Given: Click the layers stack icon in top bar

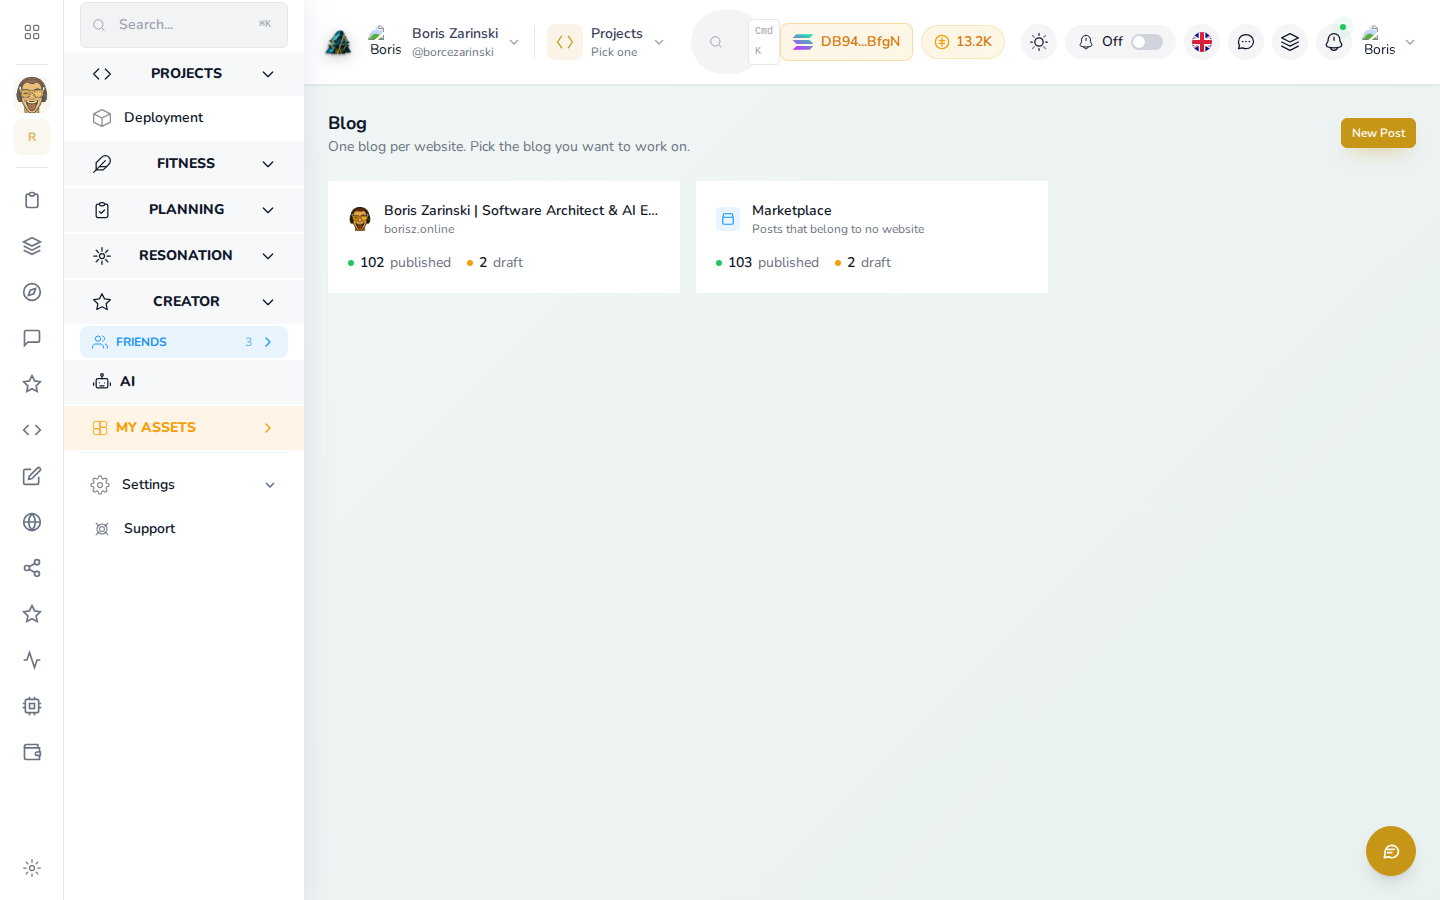Looking at the screenshot, I should [x=1290, y=42].
